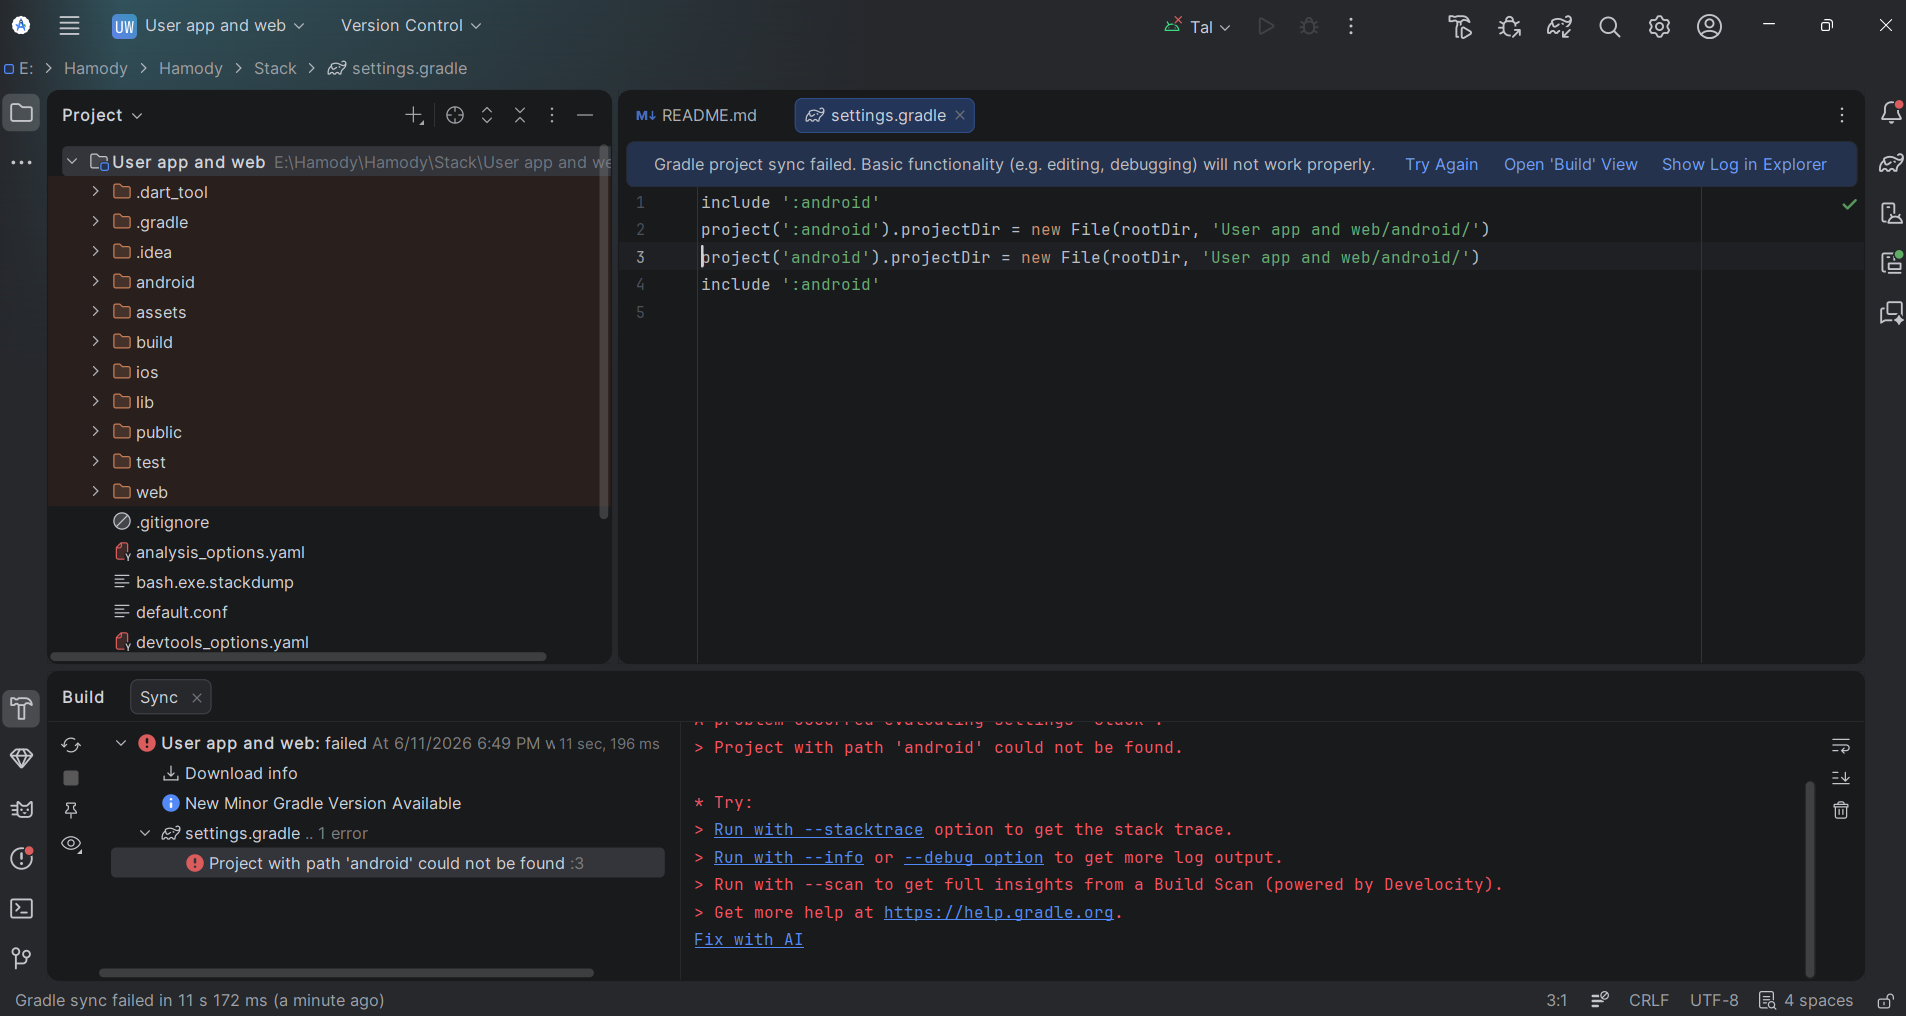This screenshot has width=1906, height=1016.
Task: Click Fix with AI link
Action: click(749, 940)
